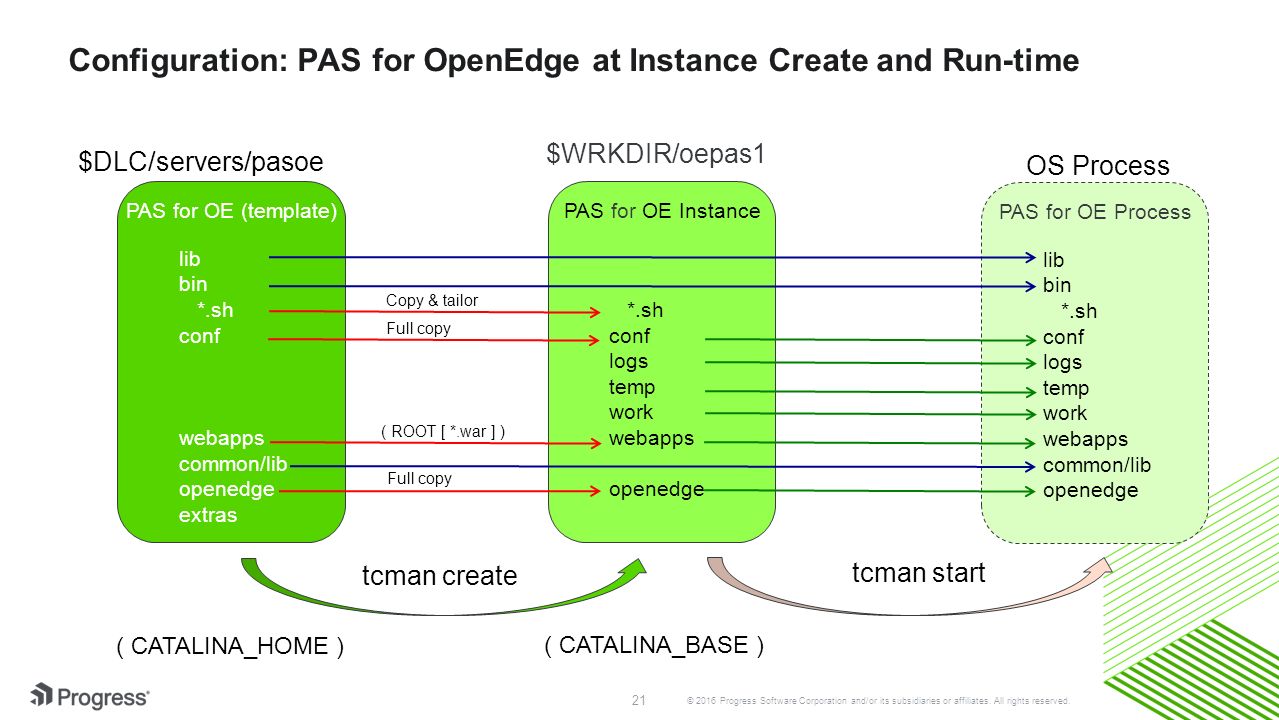Click the slide page number 21
The image size is (1279, 720).
pos(639,699)
